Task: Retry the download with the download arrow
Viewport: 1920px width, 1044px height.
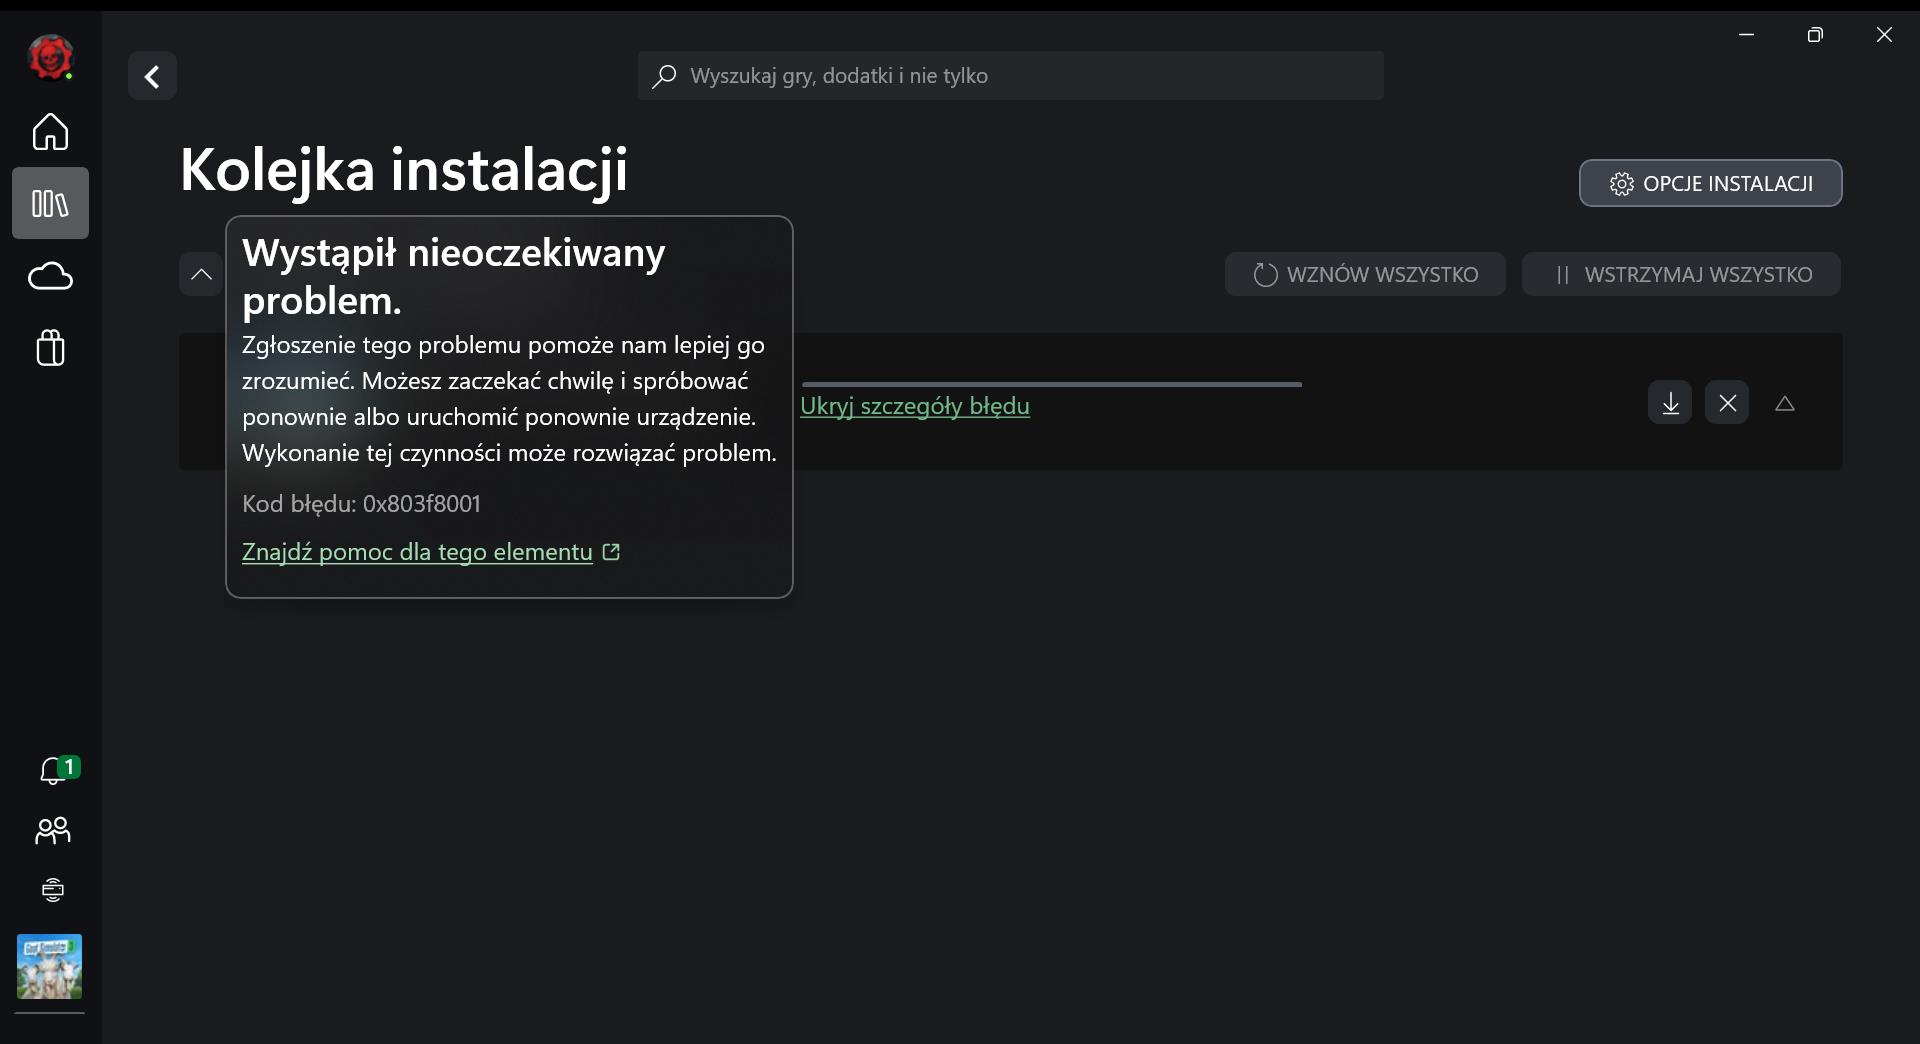Action: click(1670, 403)
